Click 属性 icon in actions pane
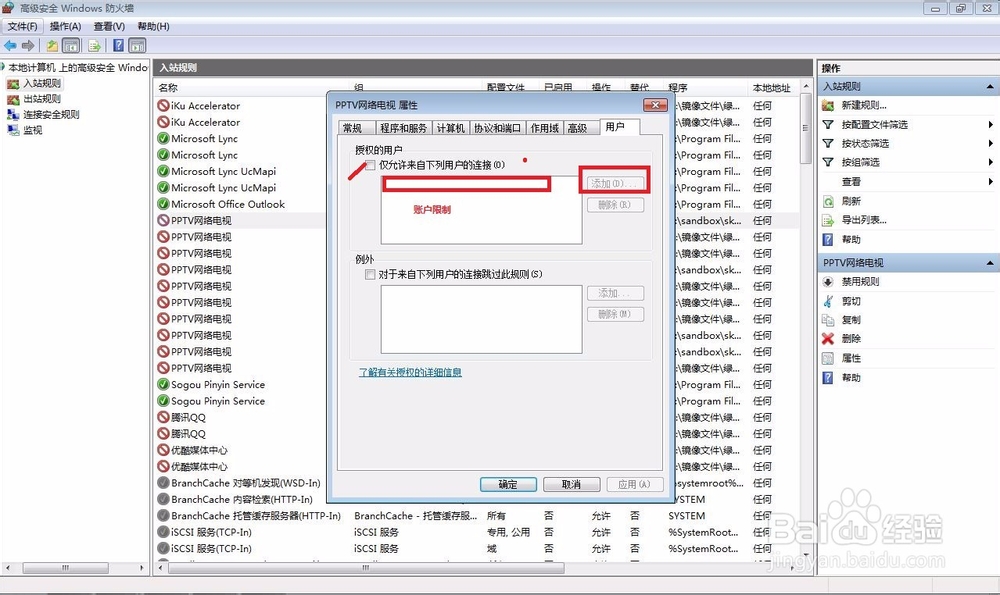The height and width of the screenshot is (595, 1000). pyautogui.click(x=828, y=358)
